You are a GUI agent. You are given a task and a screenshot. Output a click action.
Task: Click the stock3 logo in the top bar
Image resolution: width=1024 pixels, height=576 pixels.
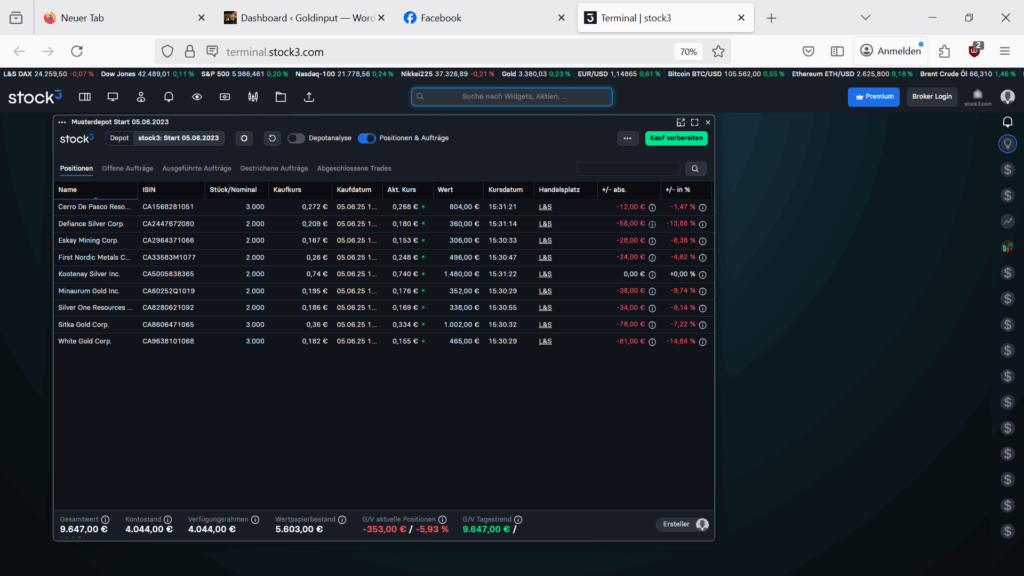[x=35, y=97]
